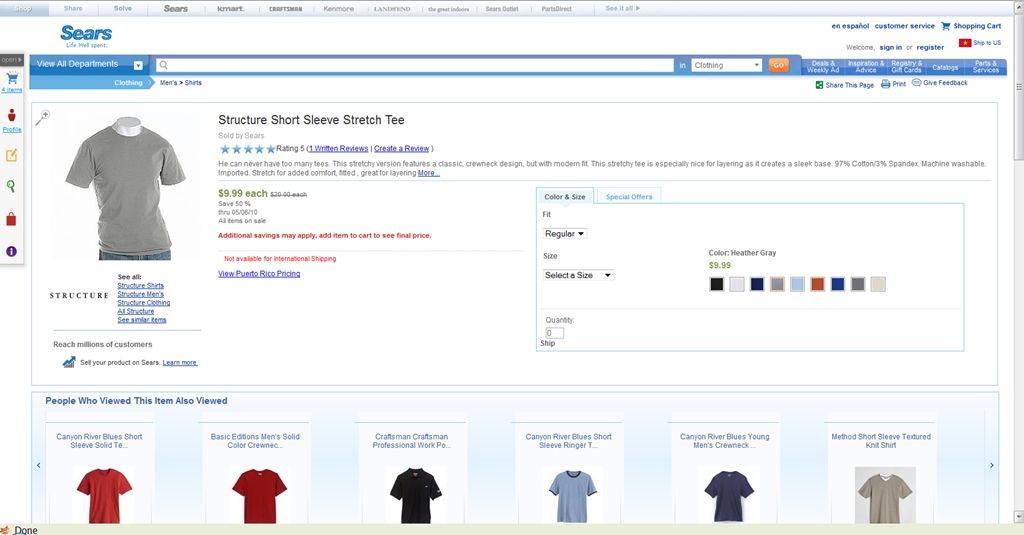Viewport: 1024px width, 535px height.
Task: Select the white color swatch
Action: (737, 284)
